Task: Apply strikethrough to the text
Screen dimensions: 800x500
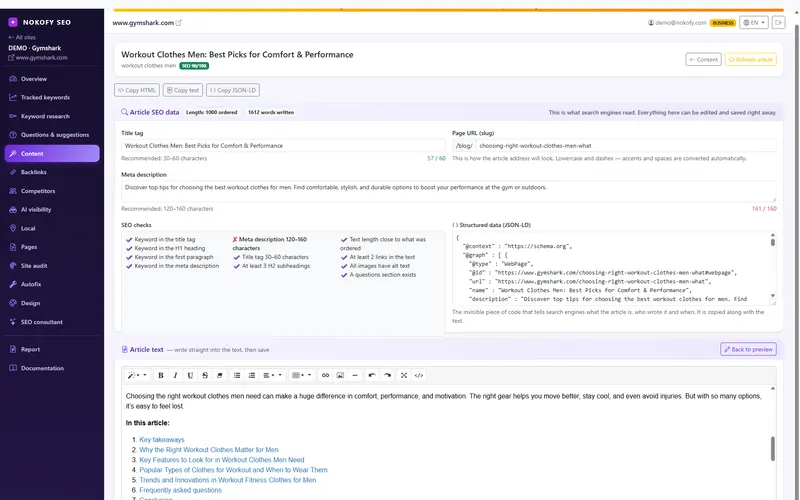Action: click(205, 375)
